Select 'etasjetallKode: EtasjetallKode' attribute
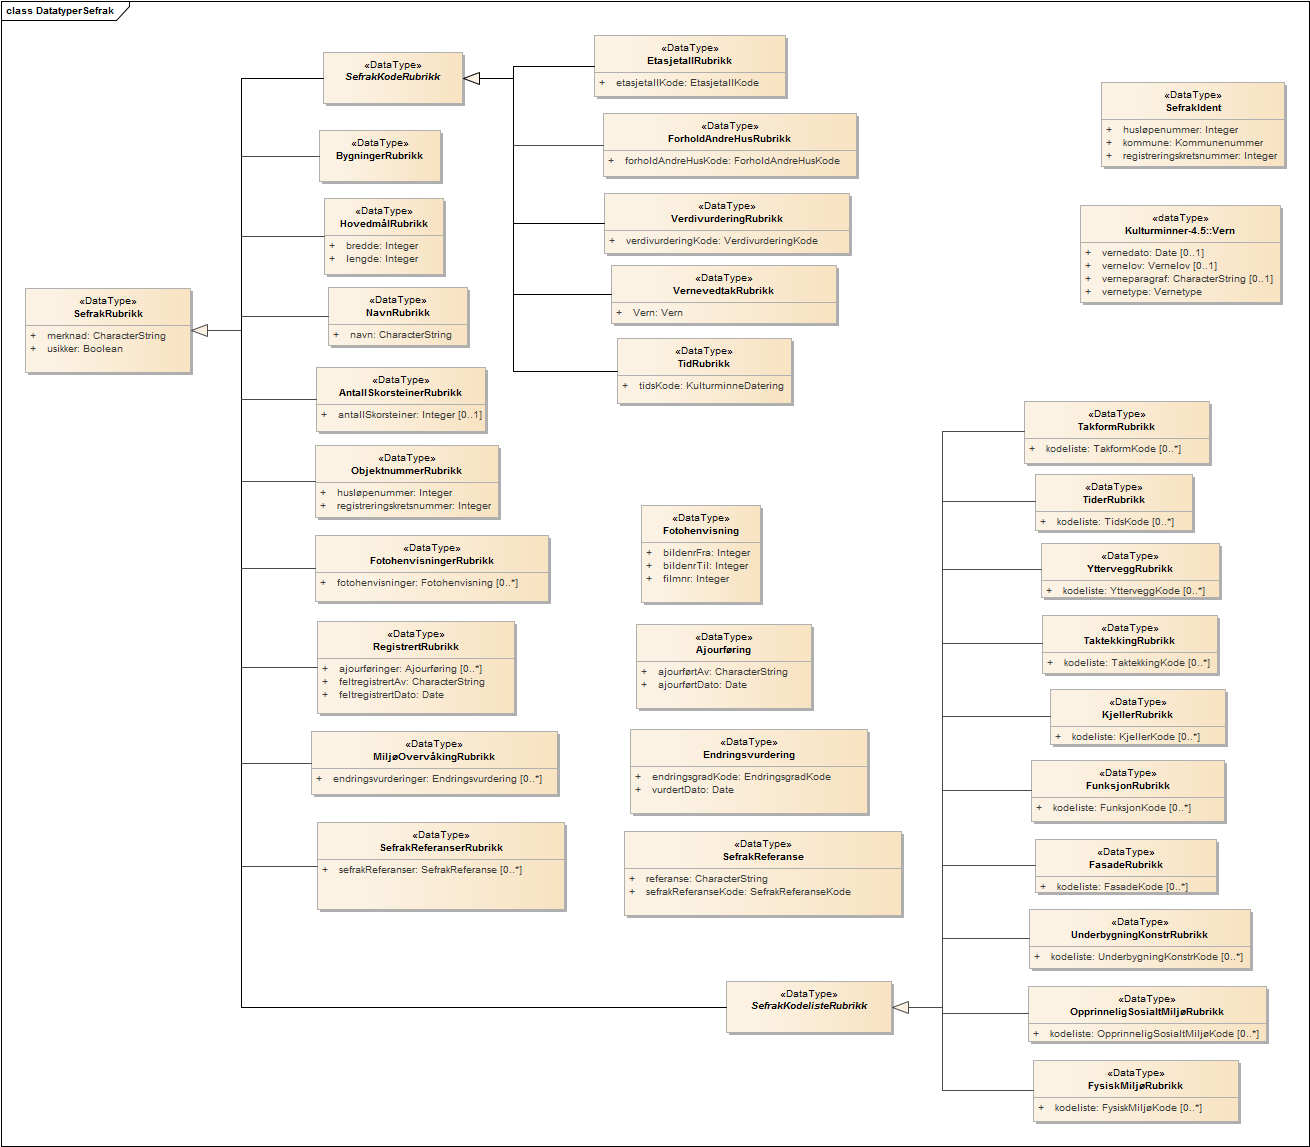Image resolution: width=1310 pixels, height=1147 pixels. 687,83
